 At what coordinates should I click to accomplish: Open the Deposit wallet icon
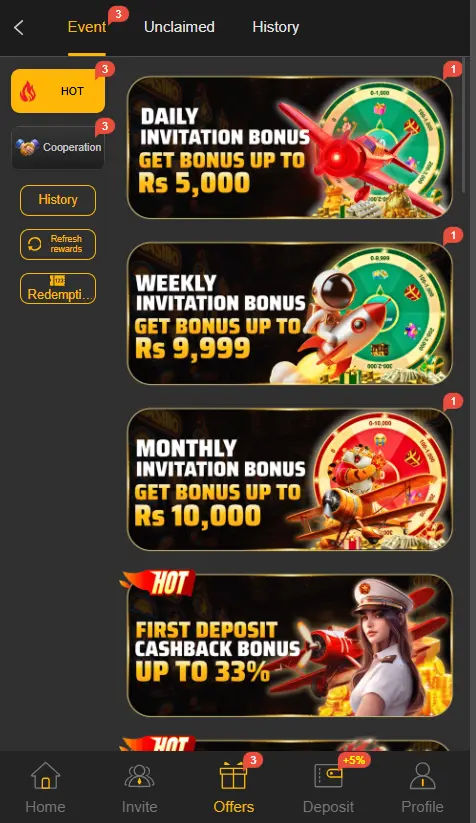[x=328, y=776]
